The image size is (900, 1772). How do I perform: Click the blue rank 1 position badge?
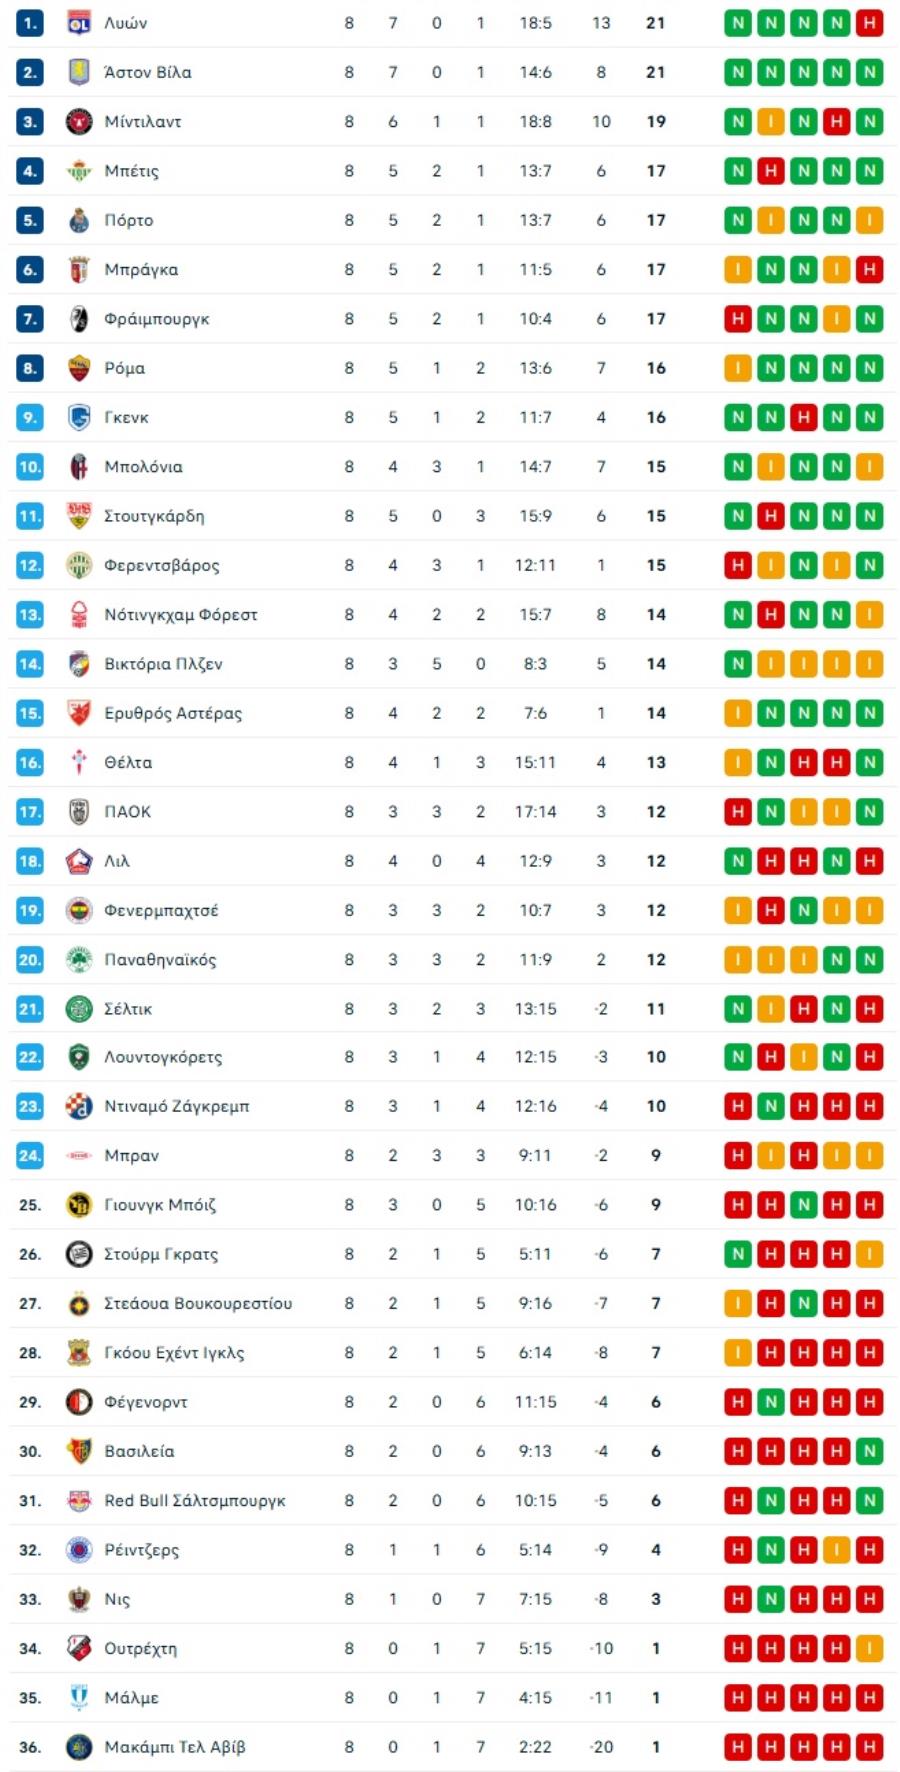coord(30,23)
